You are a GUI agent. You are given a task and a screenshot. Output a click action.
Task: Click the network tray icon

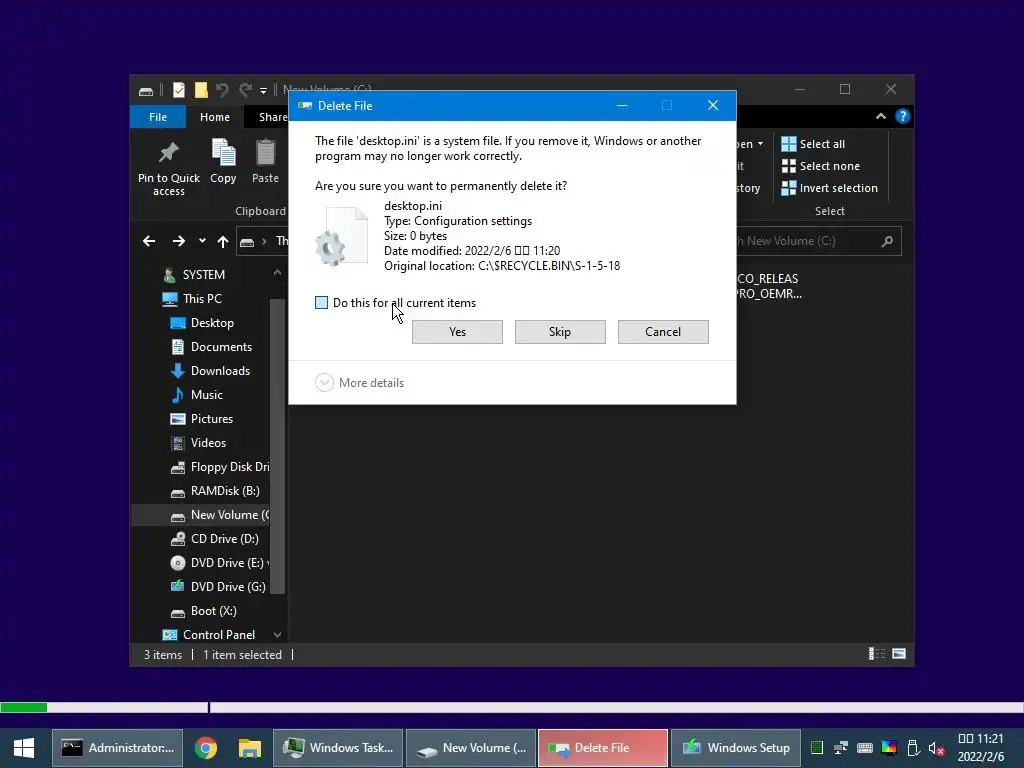840,748
